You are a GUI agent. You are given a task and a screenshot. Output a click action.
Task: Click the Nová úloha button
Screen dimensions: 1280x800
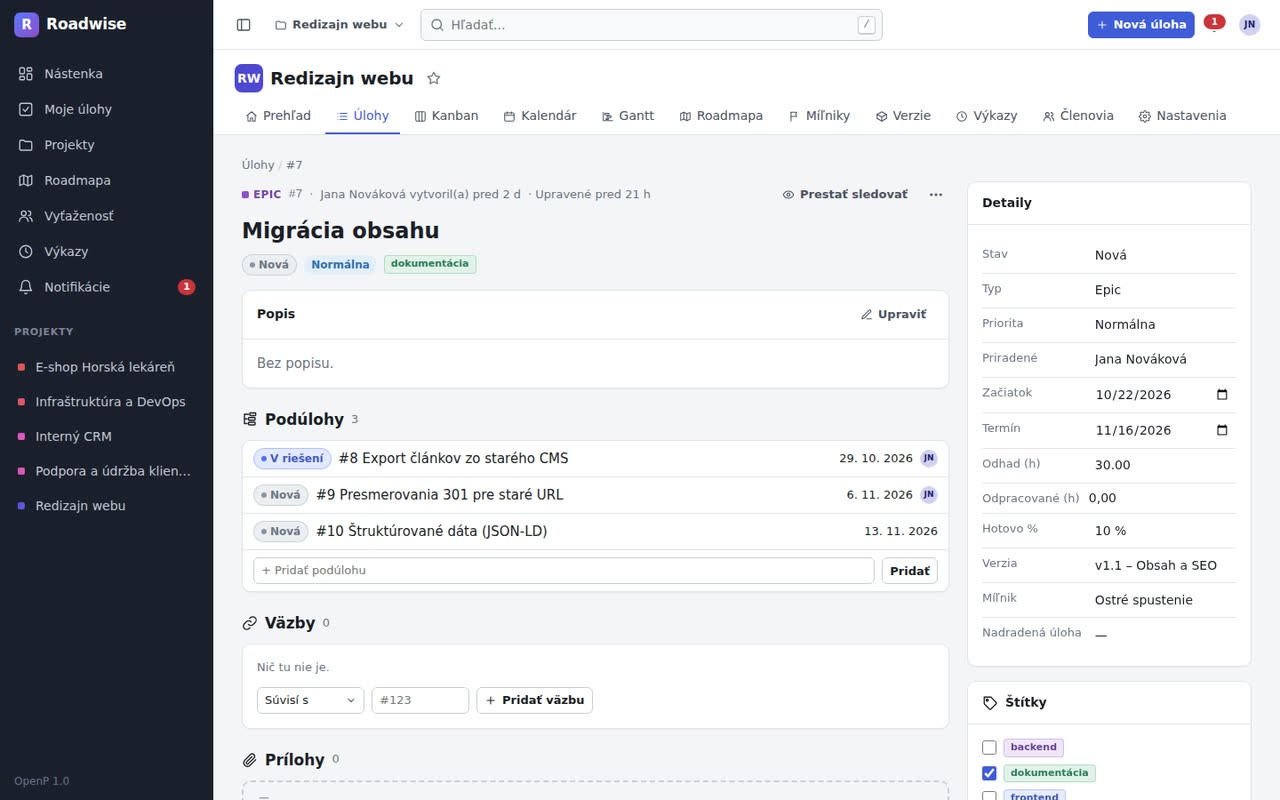coord(1141,25)
